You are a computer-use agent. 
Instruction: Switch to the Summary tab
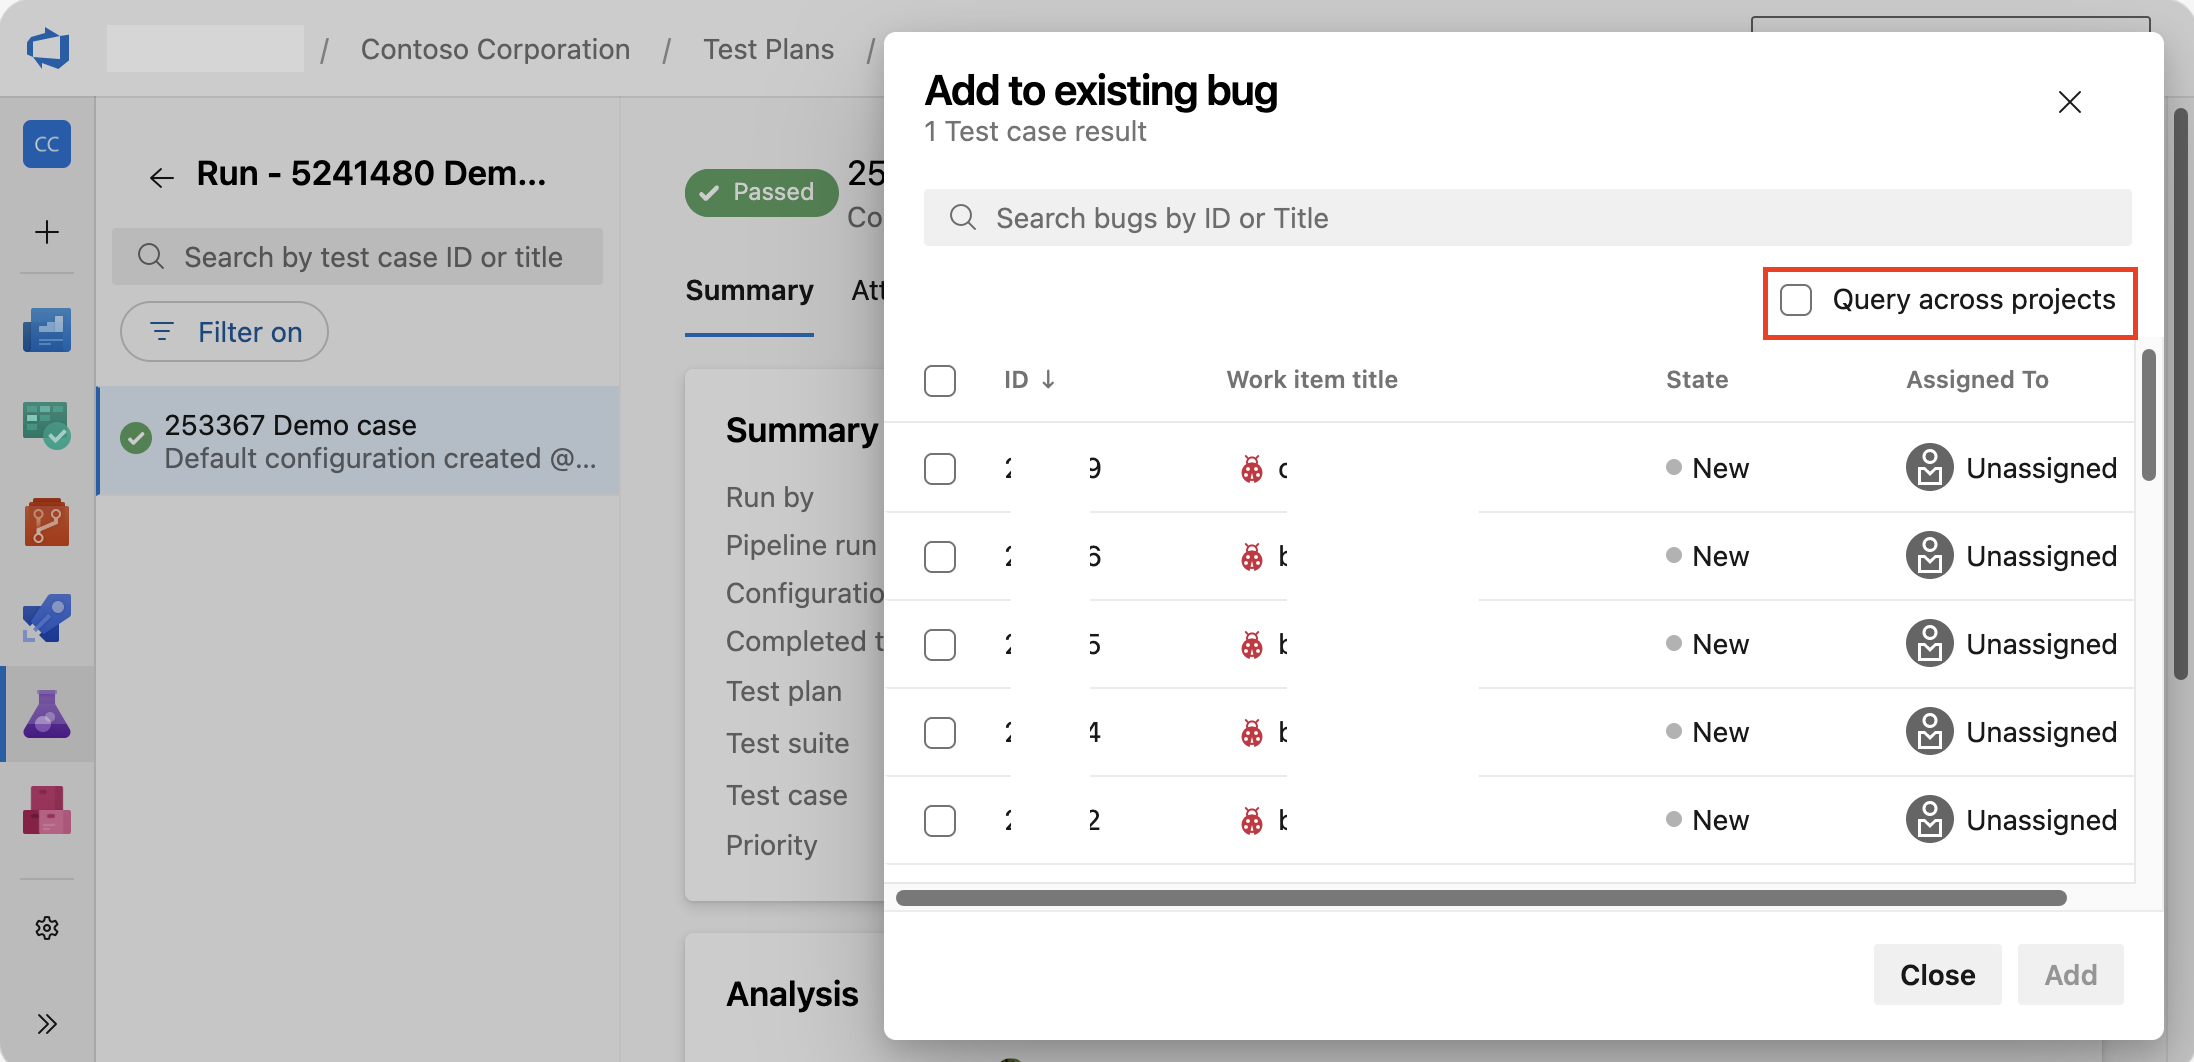(749, 291)
